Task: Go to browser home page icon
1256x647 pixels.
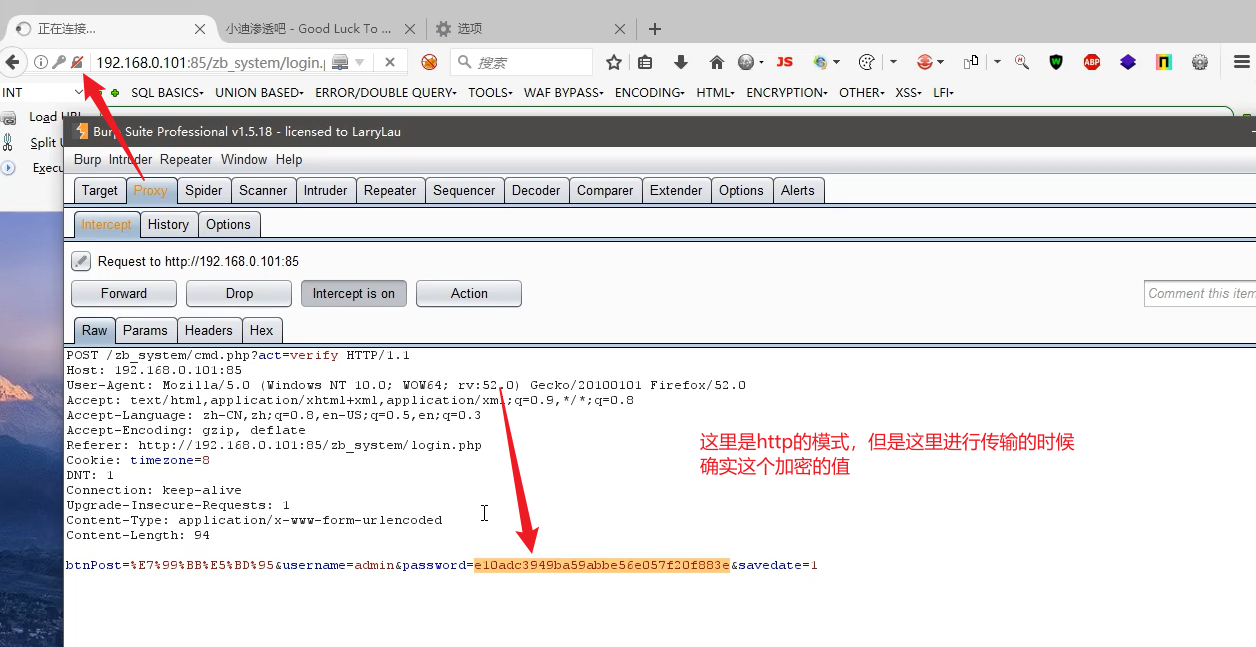Action: 716,62
